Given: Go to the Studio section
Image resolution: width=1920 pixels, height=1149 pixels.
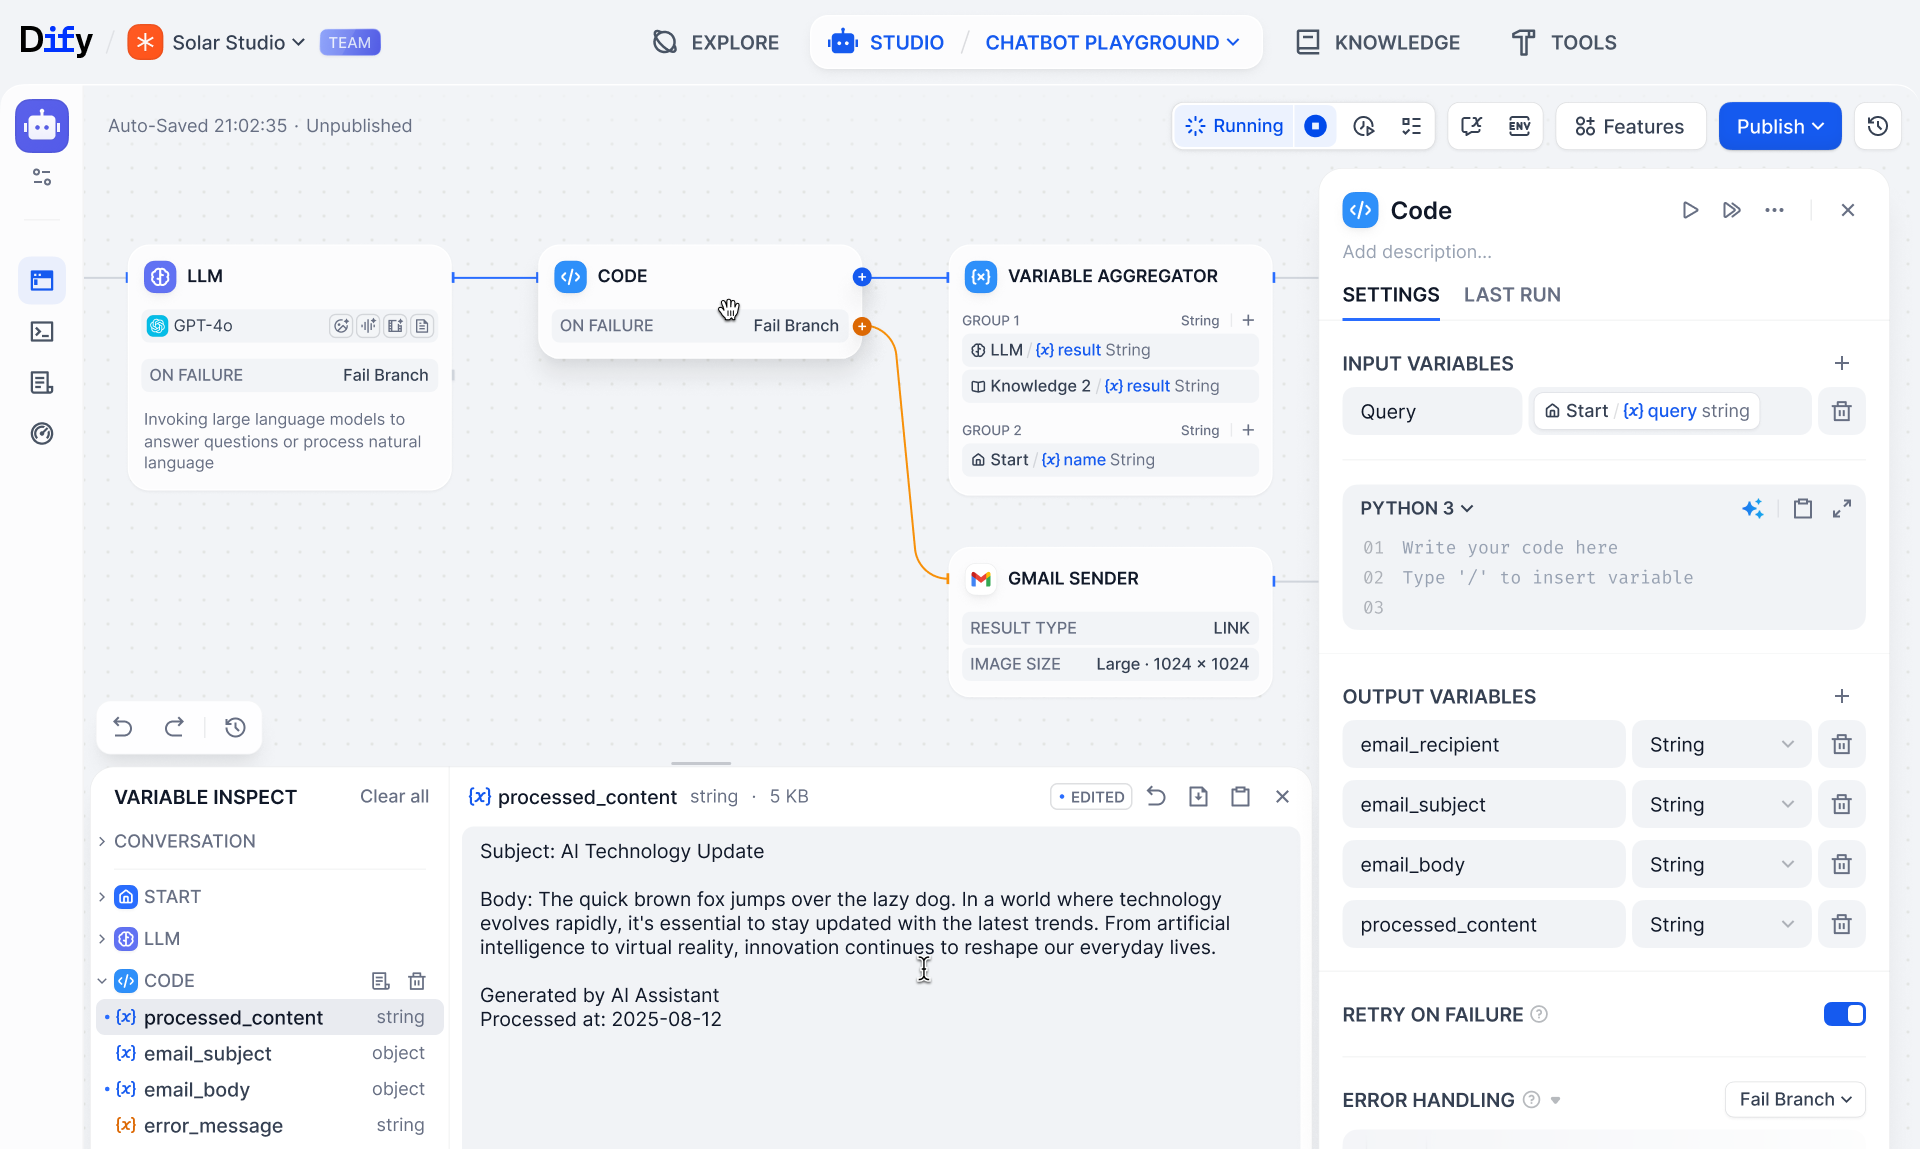Looking at the screenshot, I should 887,42.
